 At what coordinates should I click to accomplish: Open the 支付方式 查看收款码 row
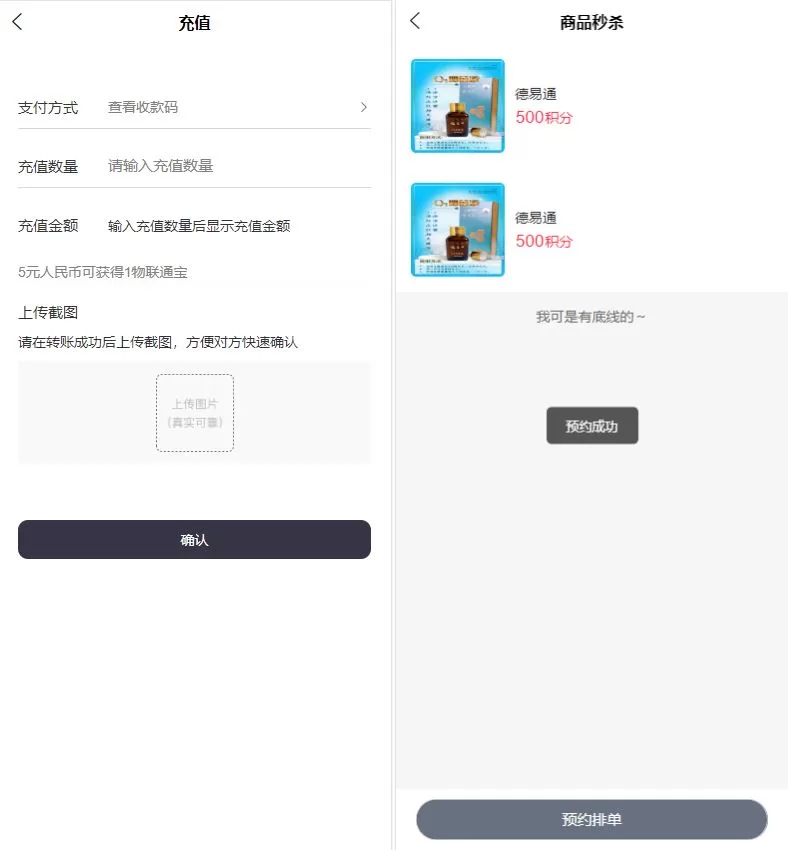[194, 107]
